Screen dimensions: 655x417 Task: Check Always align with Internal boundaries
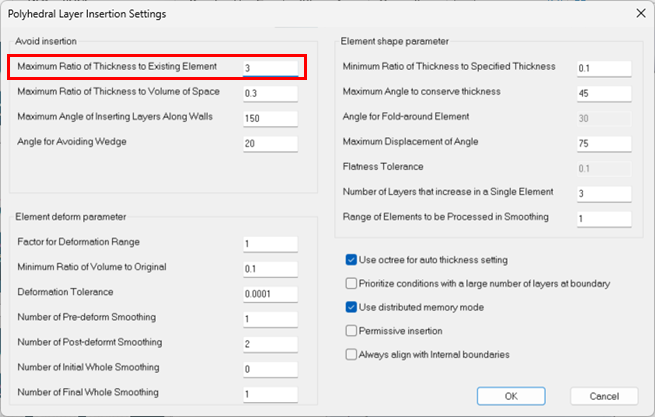(x=351, y=354)
